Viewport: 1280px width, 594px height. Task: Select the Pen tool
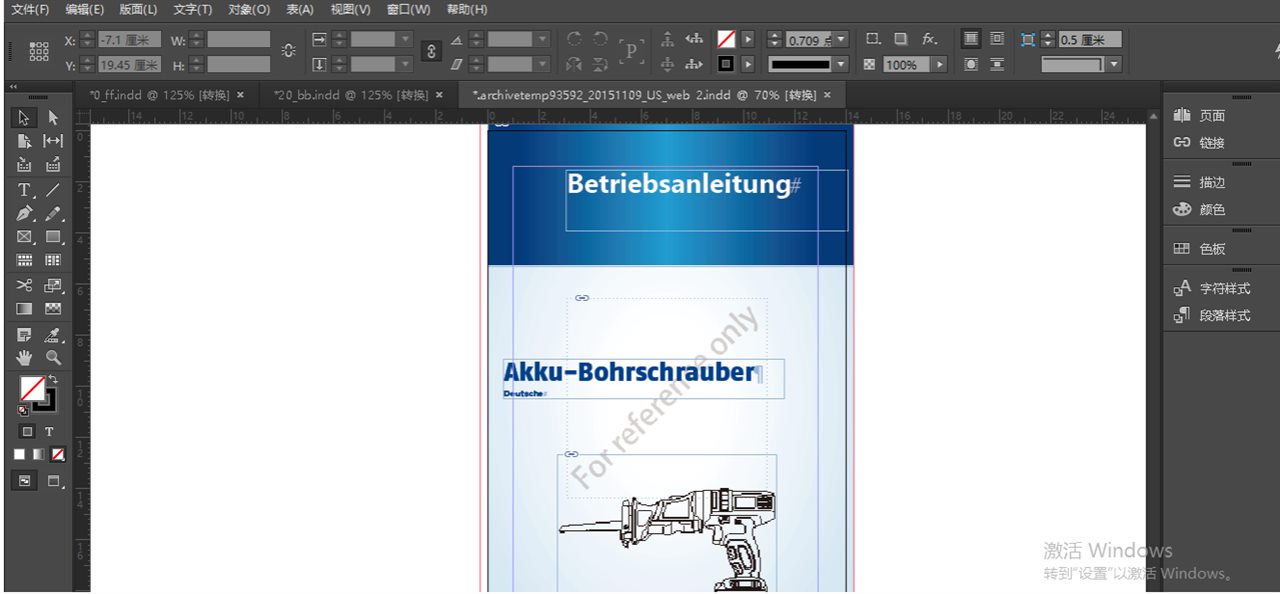(x=24, y=214)
